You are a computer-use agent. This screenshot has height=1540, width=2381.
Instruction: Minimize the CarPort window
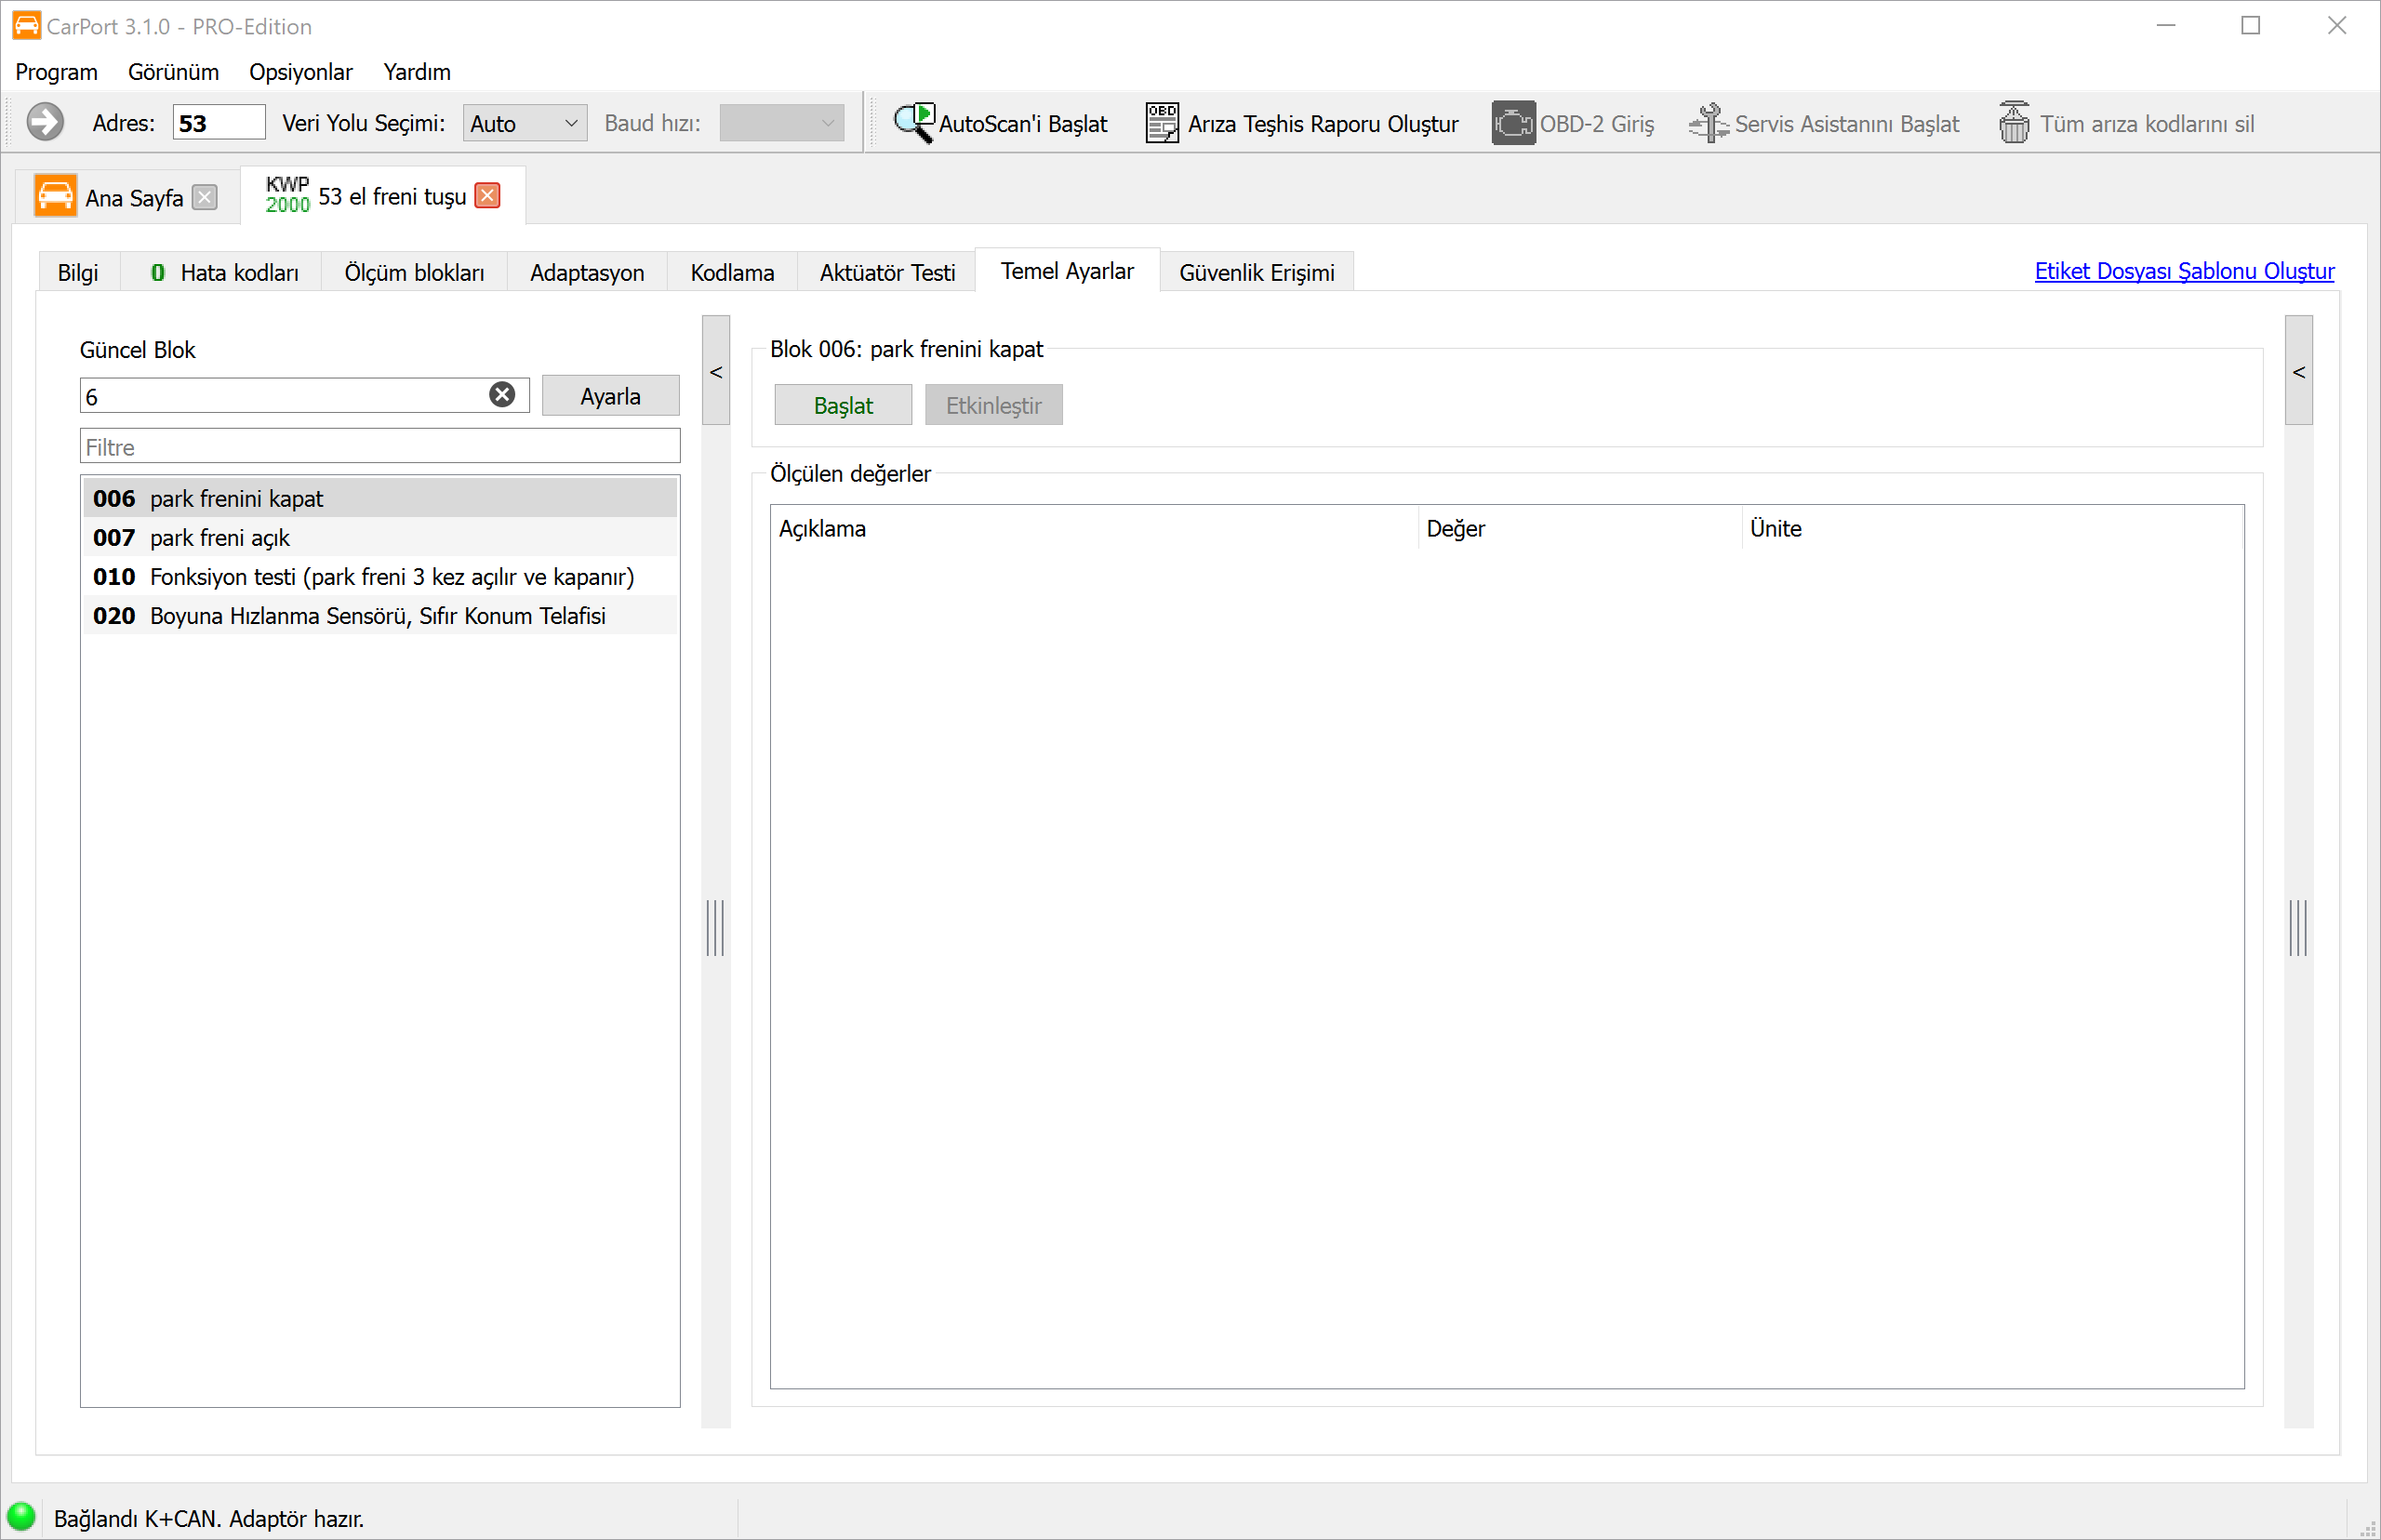(2166, 26)
